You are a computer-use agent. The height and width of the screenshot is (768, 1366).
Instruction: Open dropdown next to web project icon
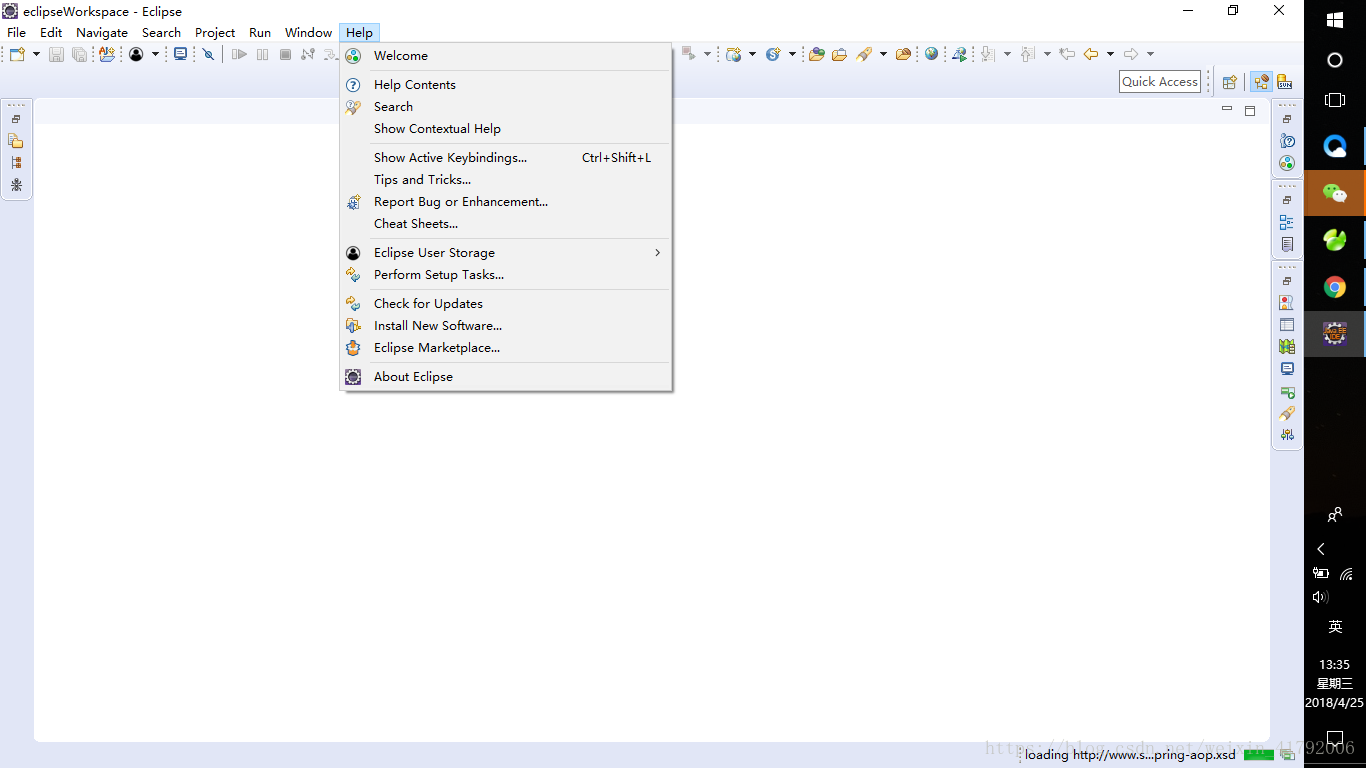click(x=752, y=54)
